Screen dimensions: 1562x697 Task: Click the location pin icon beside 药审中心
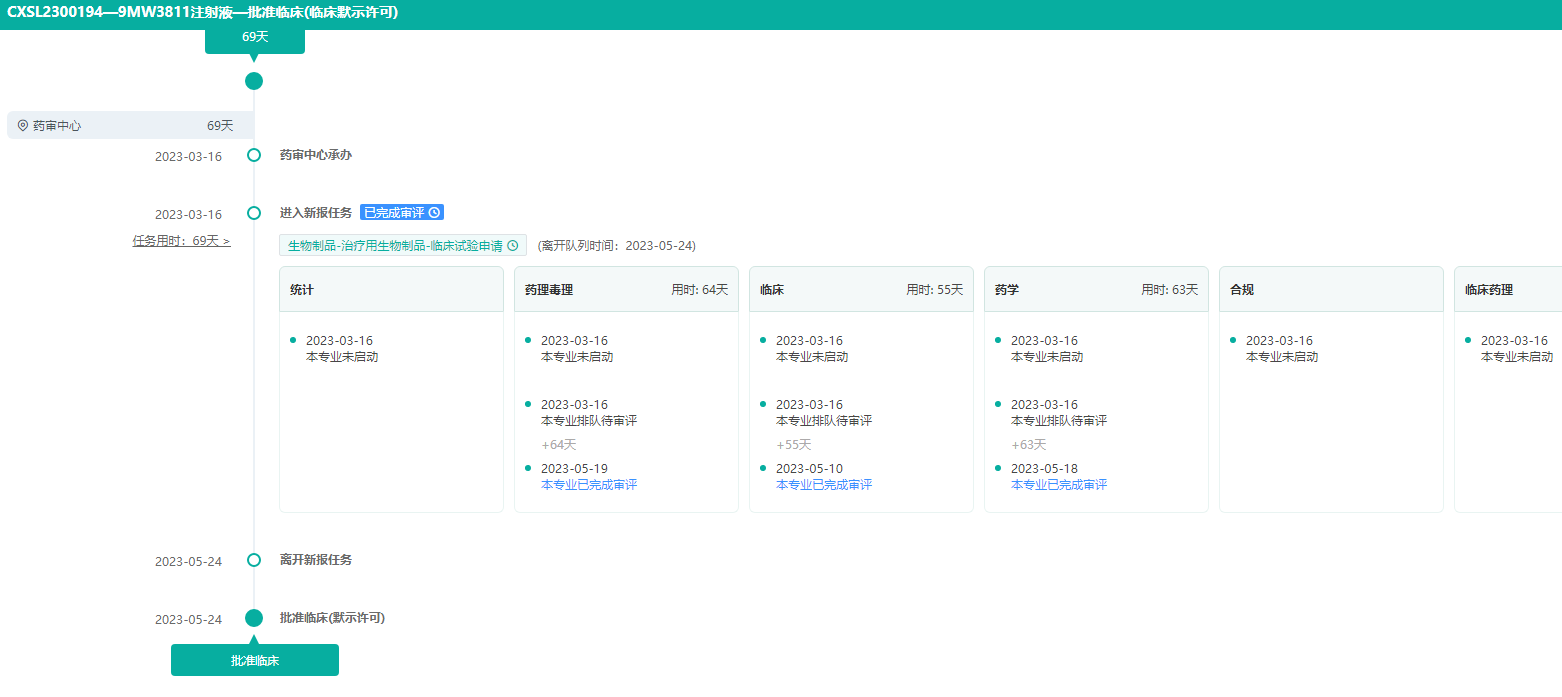tap(23, 126)
